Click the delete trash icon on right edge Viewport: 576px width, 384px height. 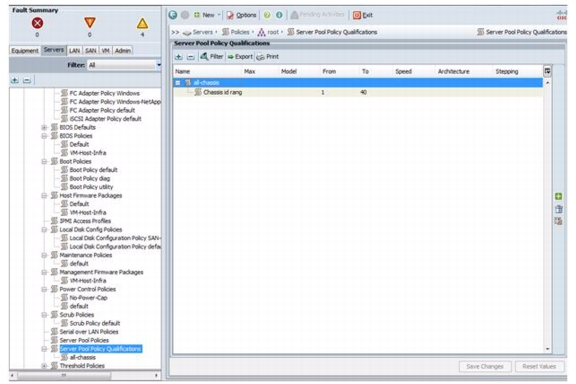pyautogui.click(x=559, y=209)
